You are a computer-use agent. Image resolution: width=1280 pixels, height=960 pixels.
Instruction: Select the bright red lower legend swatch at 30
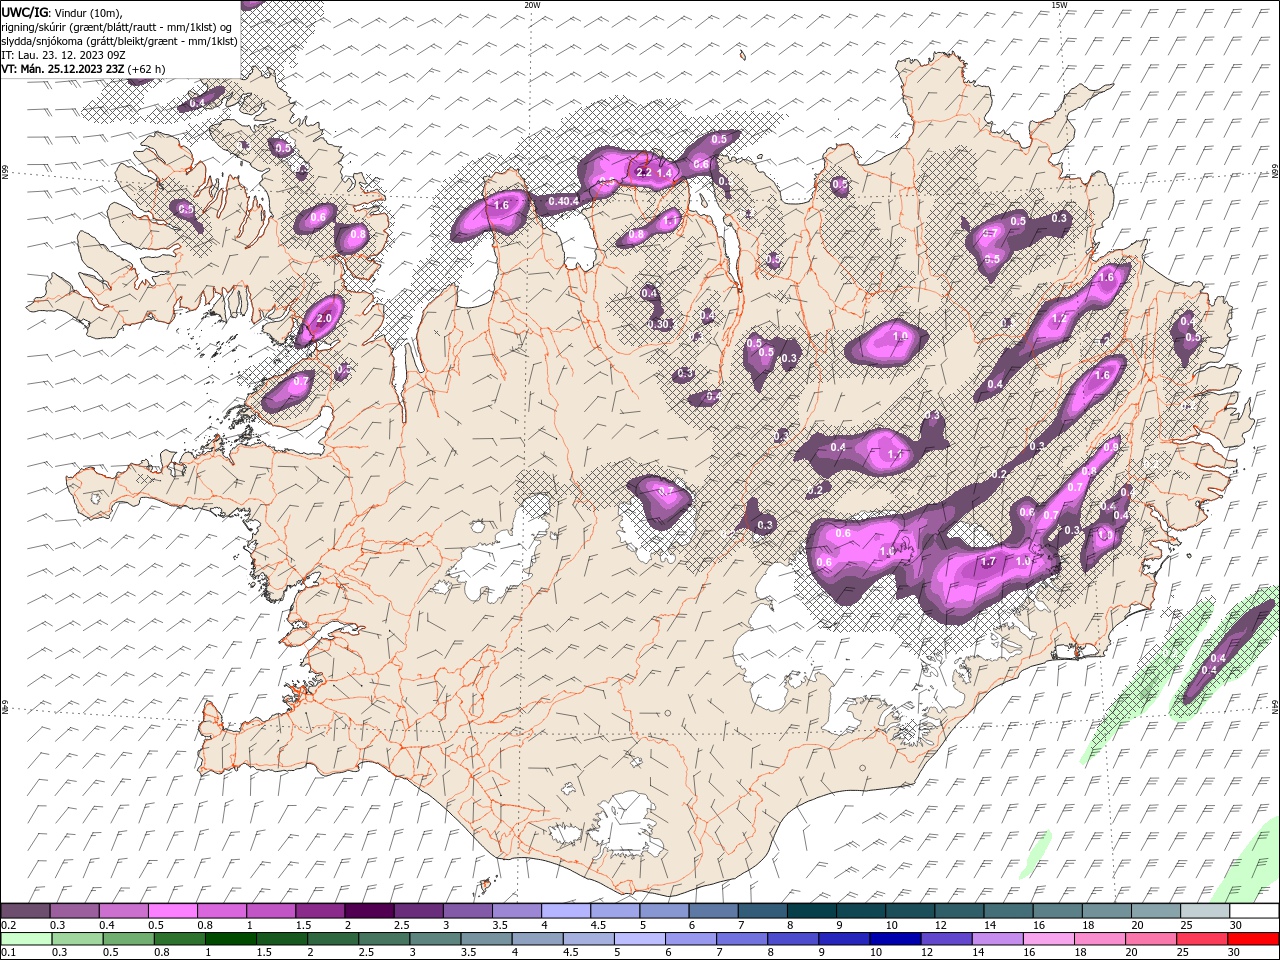(x=1252, y=939)
